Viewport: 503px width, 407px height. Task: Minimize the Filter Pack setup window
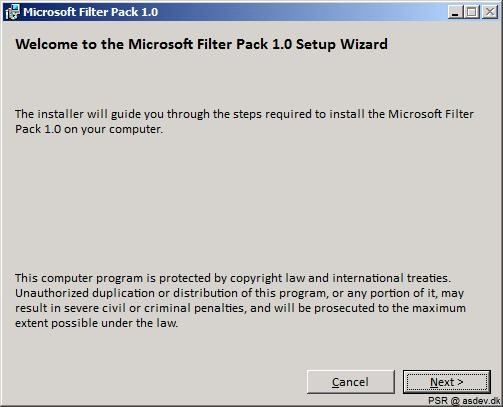click(x=455, y=12)
